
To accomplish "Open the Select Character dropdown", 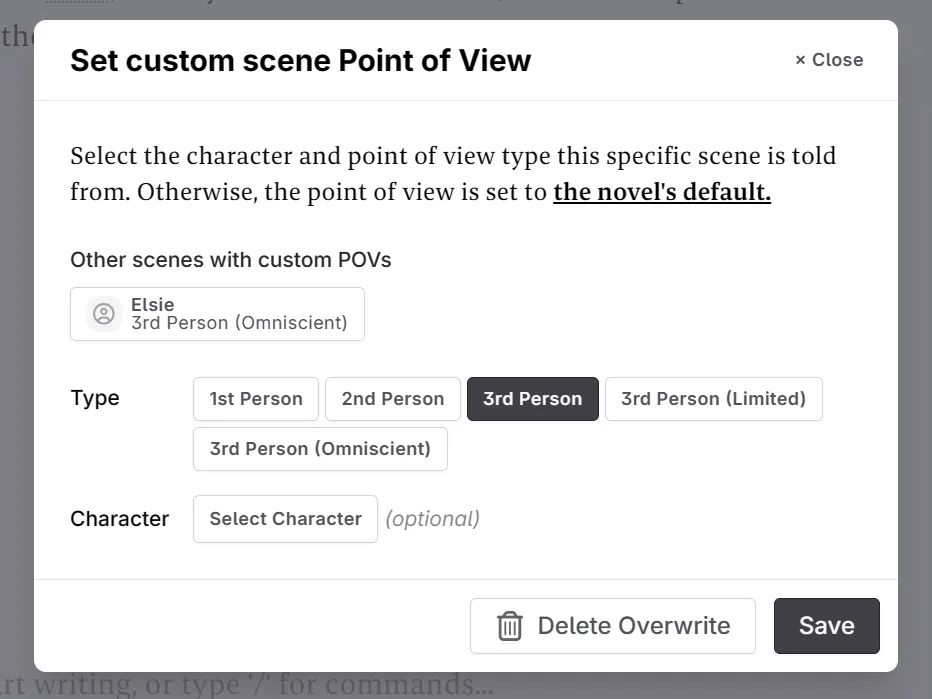I will point(284,518).
